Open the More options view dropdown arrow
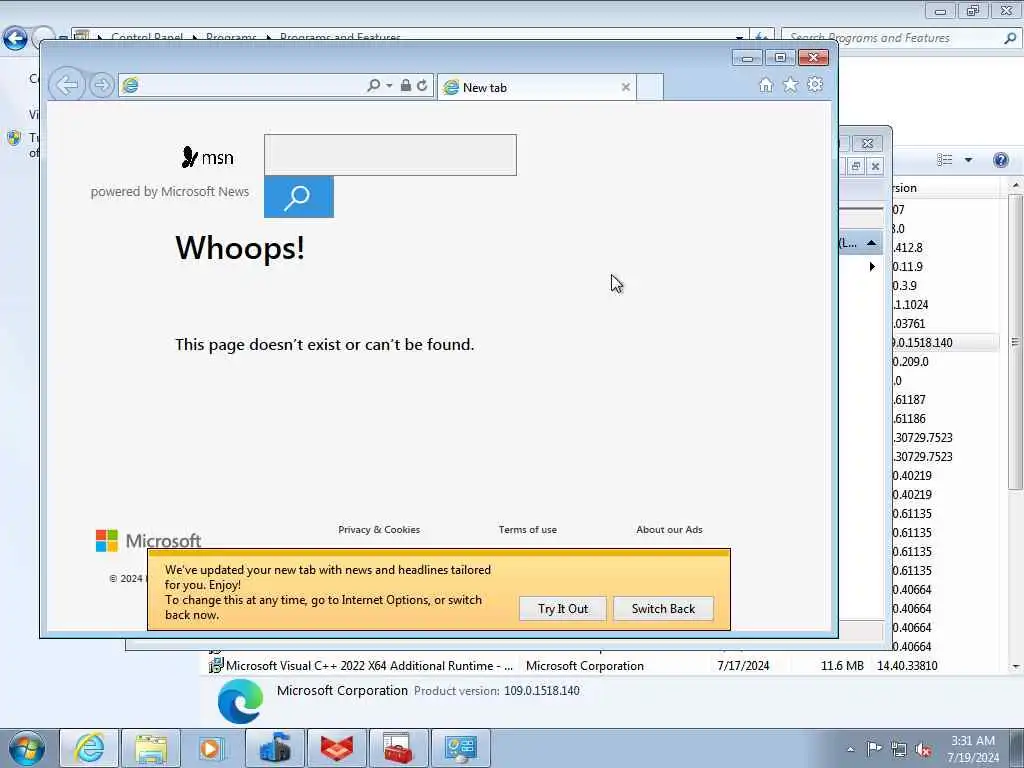The image size is (1024, 768). [968, 160]
